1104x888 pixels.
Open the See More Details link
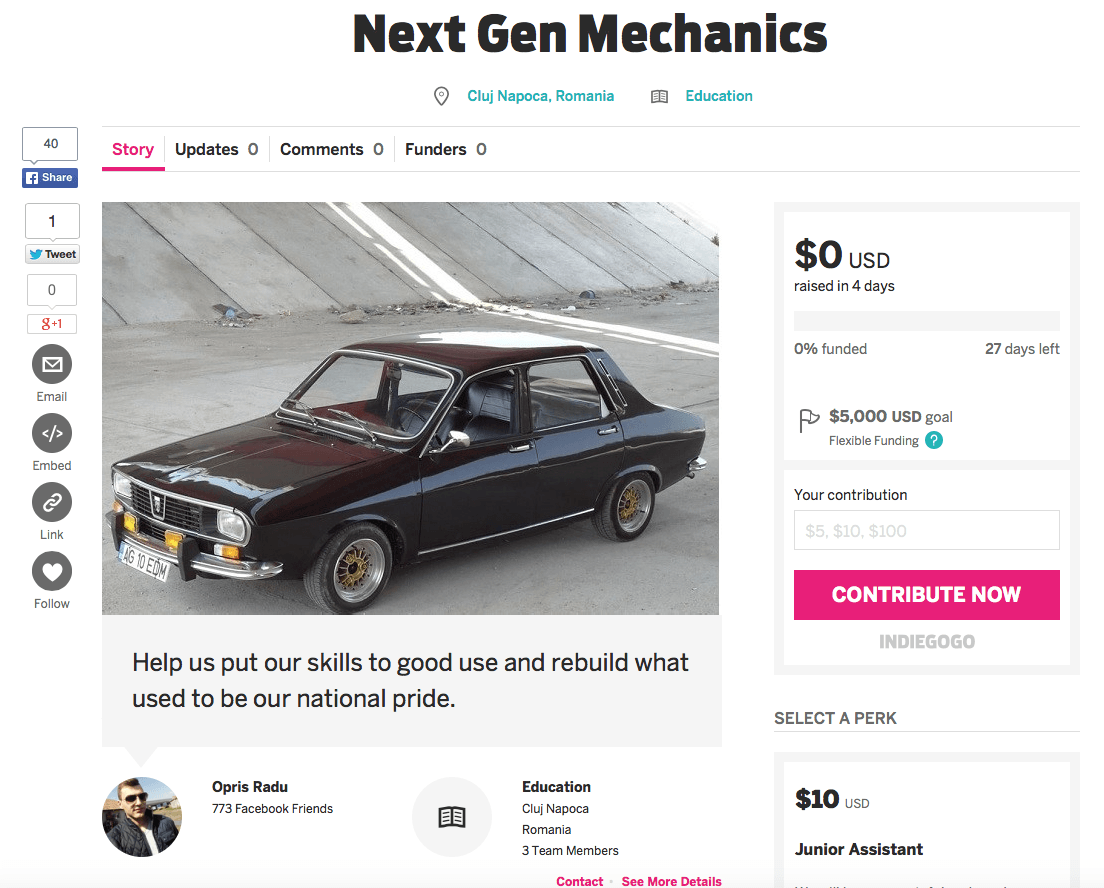671,881
